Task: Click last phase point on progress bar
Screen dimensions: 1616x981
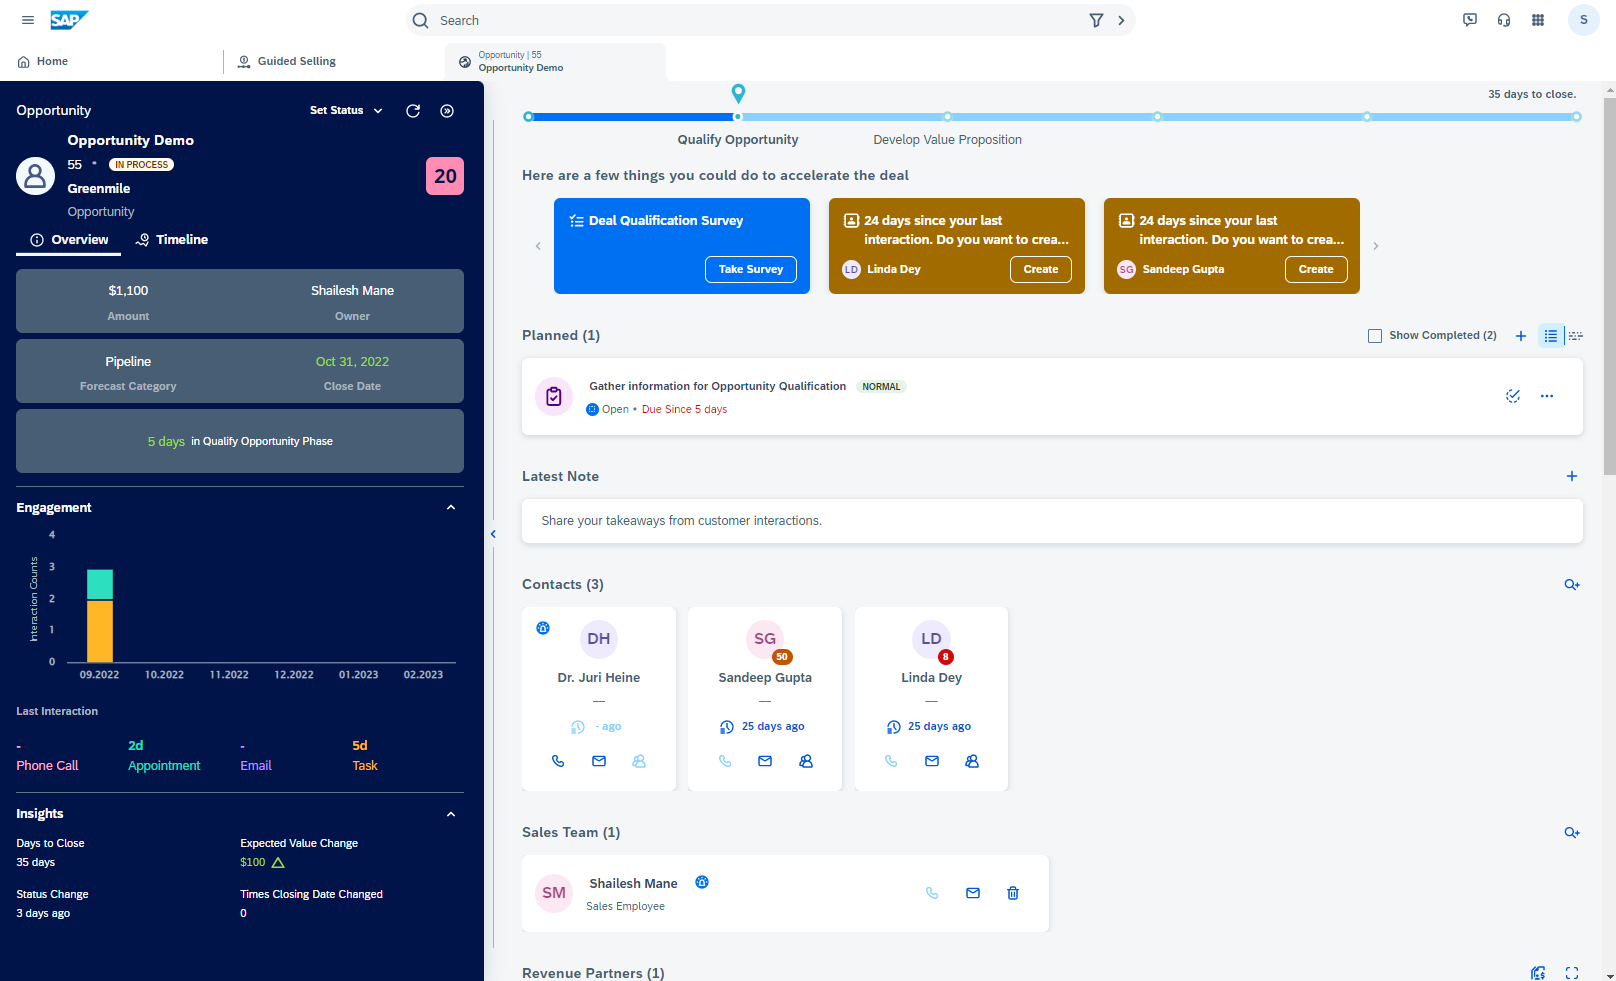Action: tap(1577, 117)
